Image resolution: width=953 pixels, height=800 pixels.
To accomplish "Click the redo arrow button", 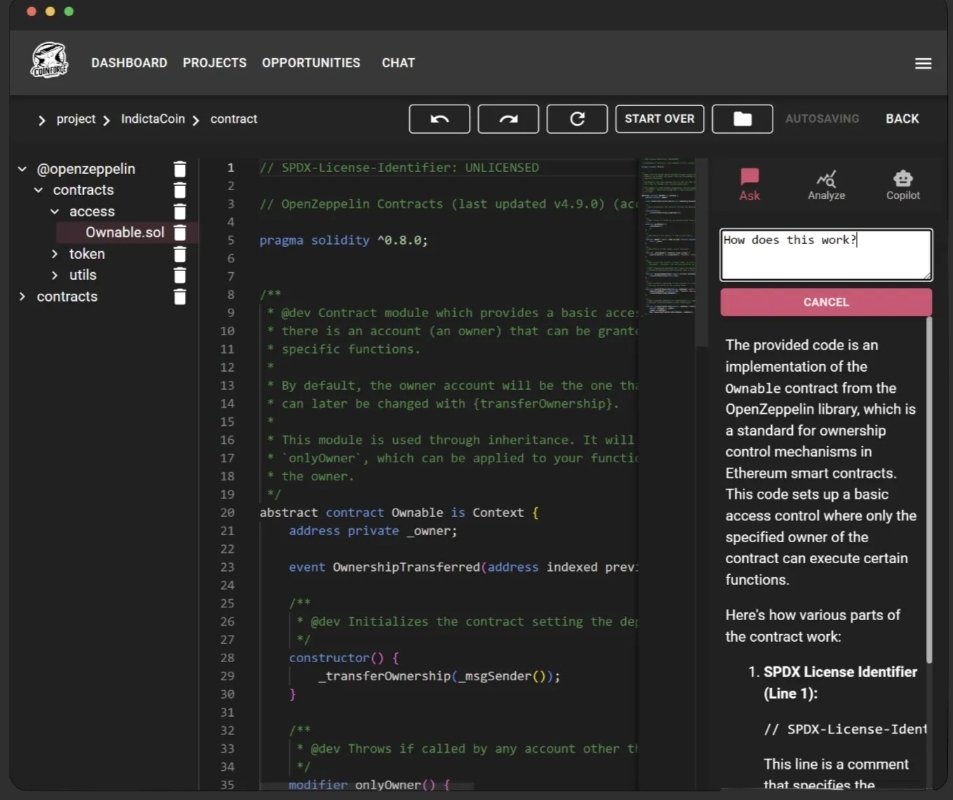I will pyautogui.click(x=508, y=119).
